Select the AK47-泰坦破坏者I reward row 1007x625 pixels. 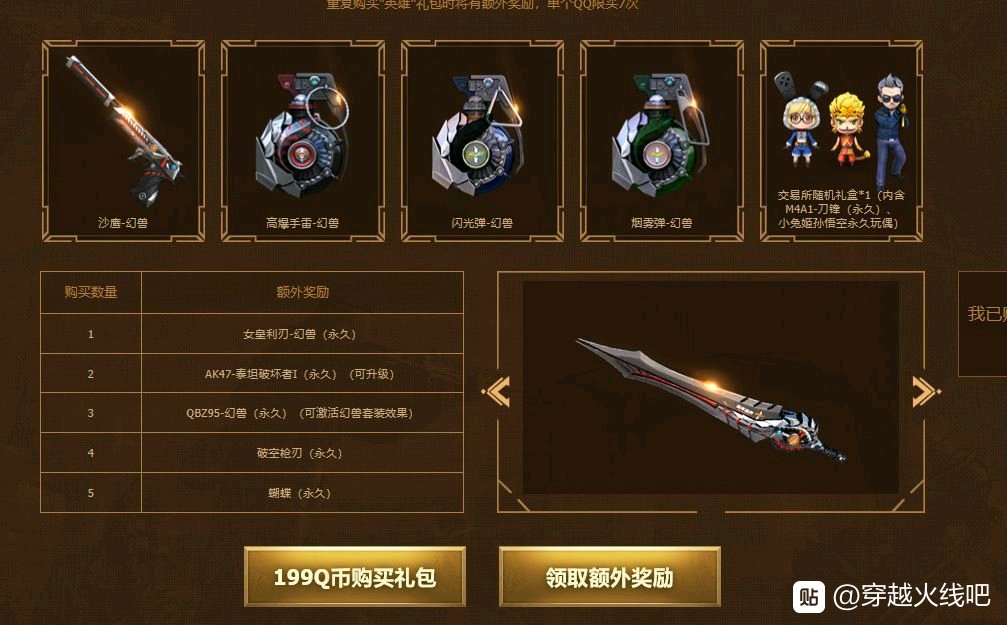tap(252, 374)
